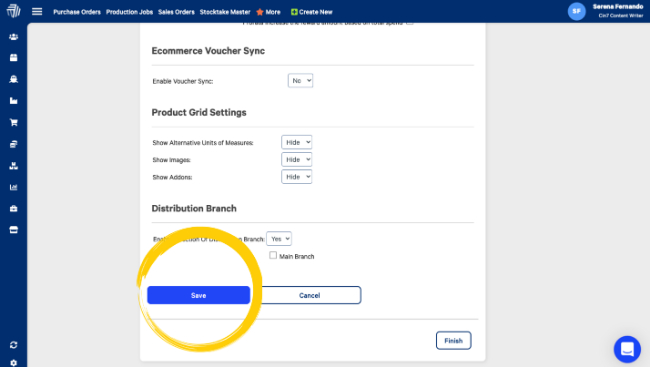The image size is (650, 367).
Task: Click the Cin7 logo icon
Action: (13, 11)
